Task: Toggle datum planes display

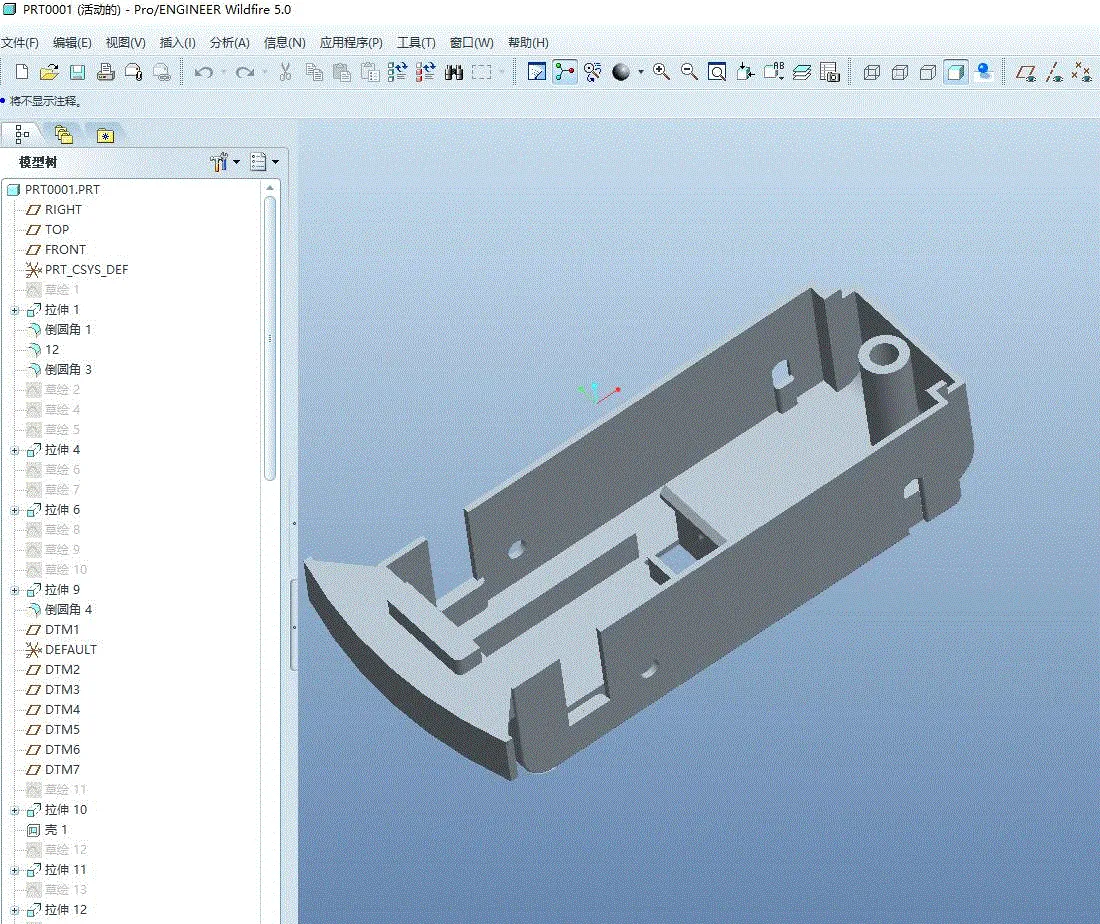Action: point(1026,72)
